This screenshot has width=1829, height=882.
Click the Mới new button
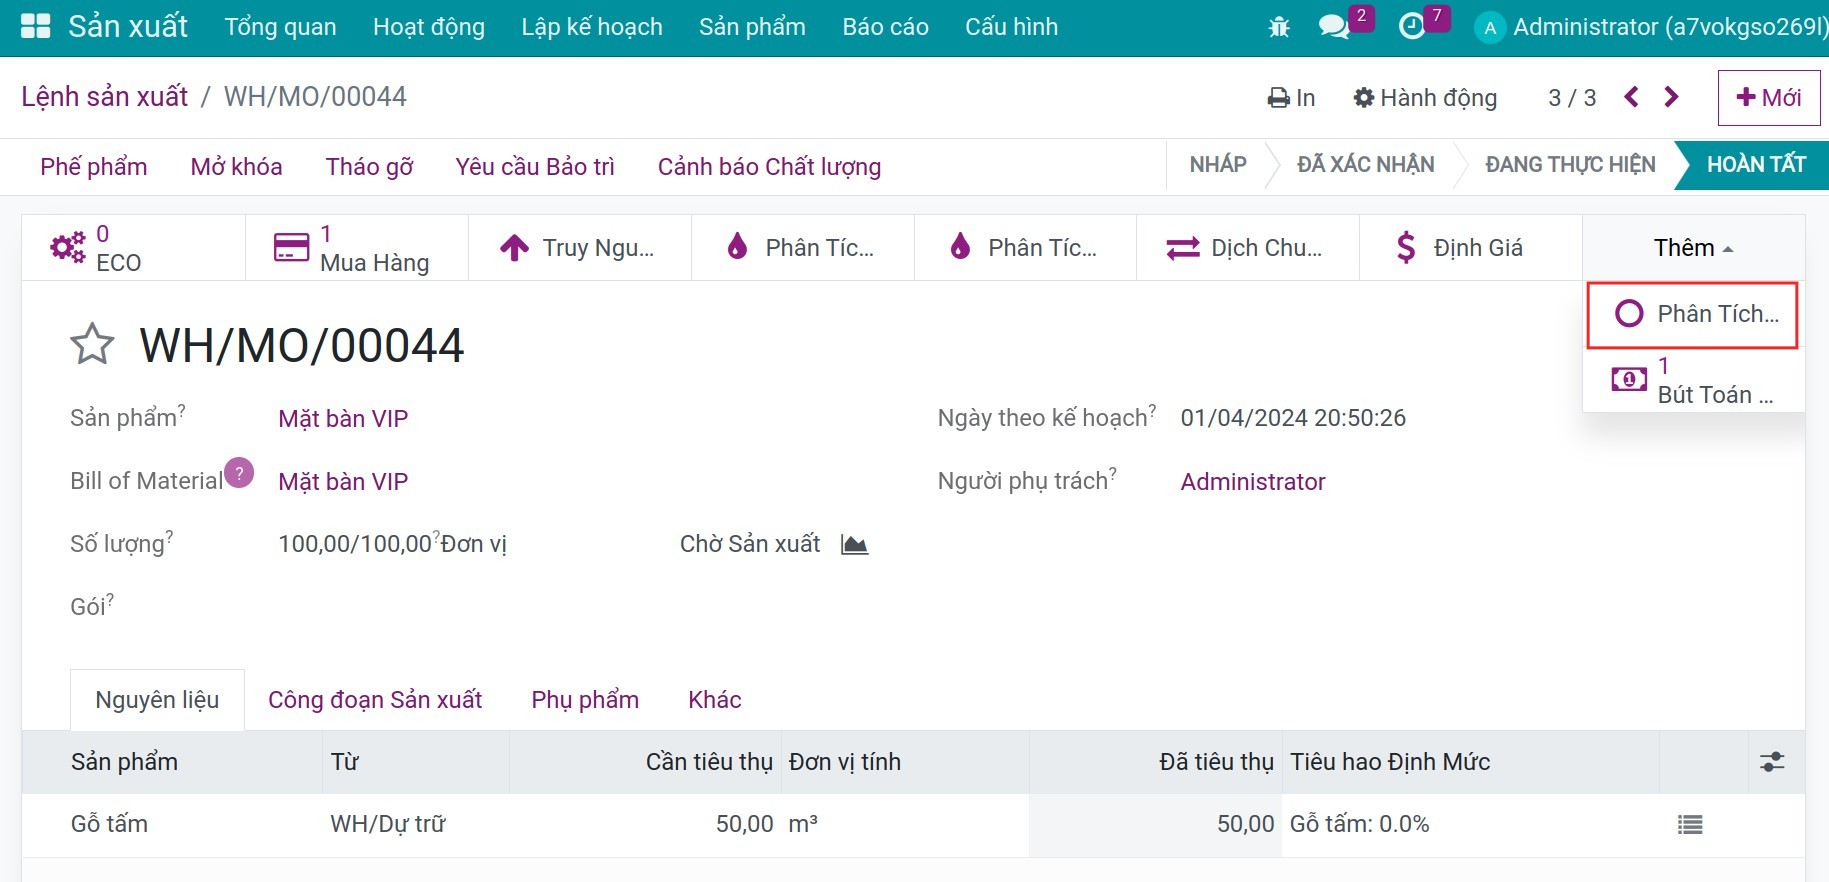[x=1769, y=97]
